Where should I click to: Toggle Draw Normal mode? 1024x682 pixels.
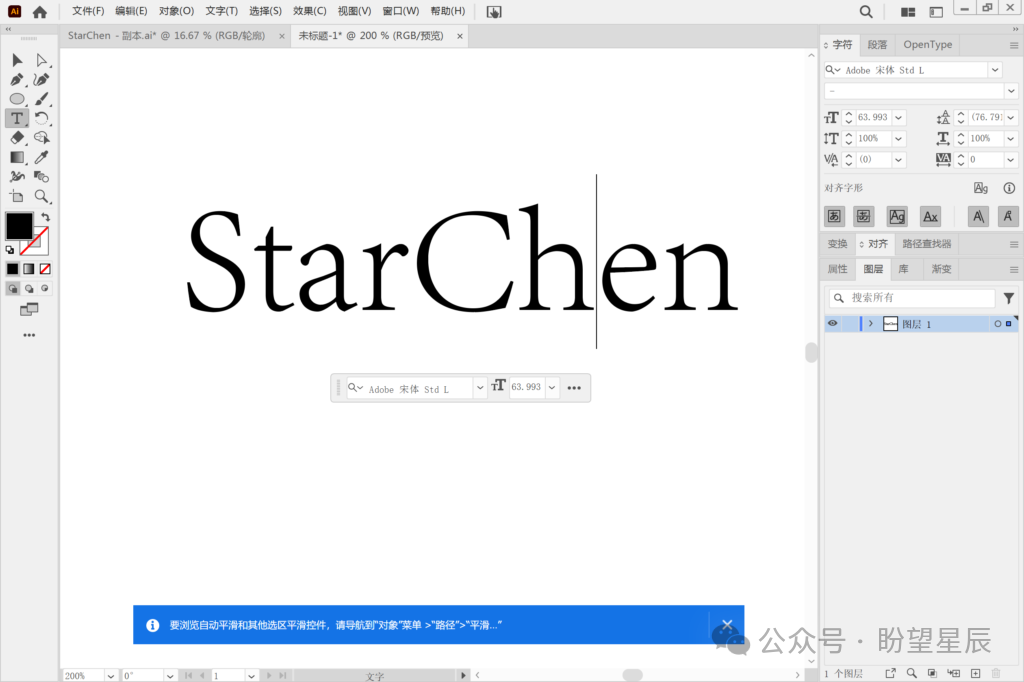[12, 289]
